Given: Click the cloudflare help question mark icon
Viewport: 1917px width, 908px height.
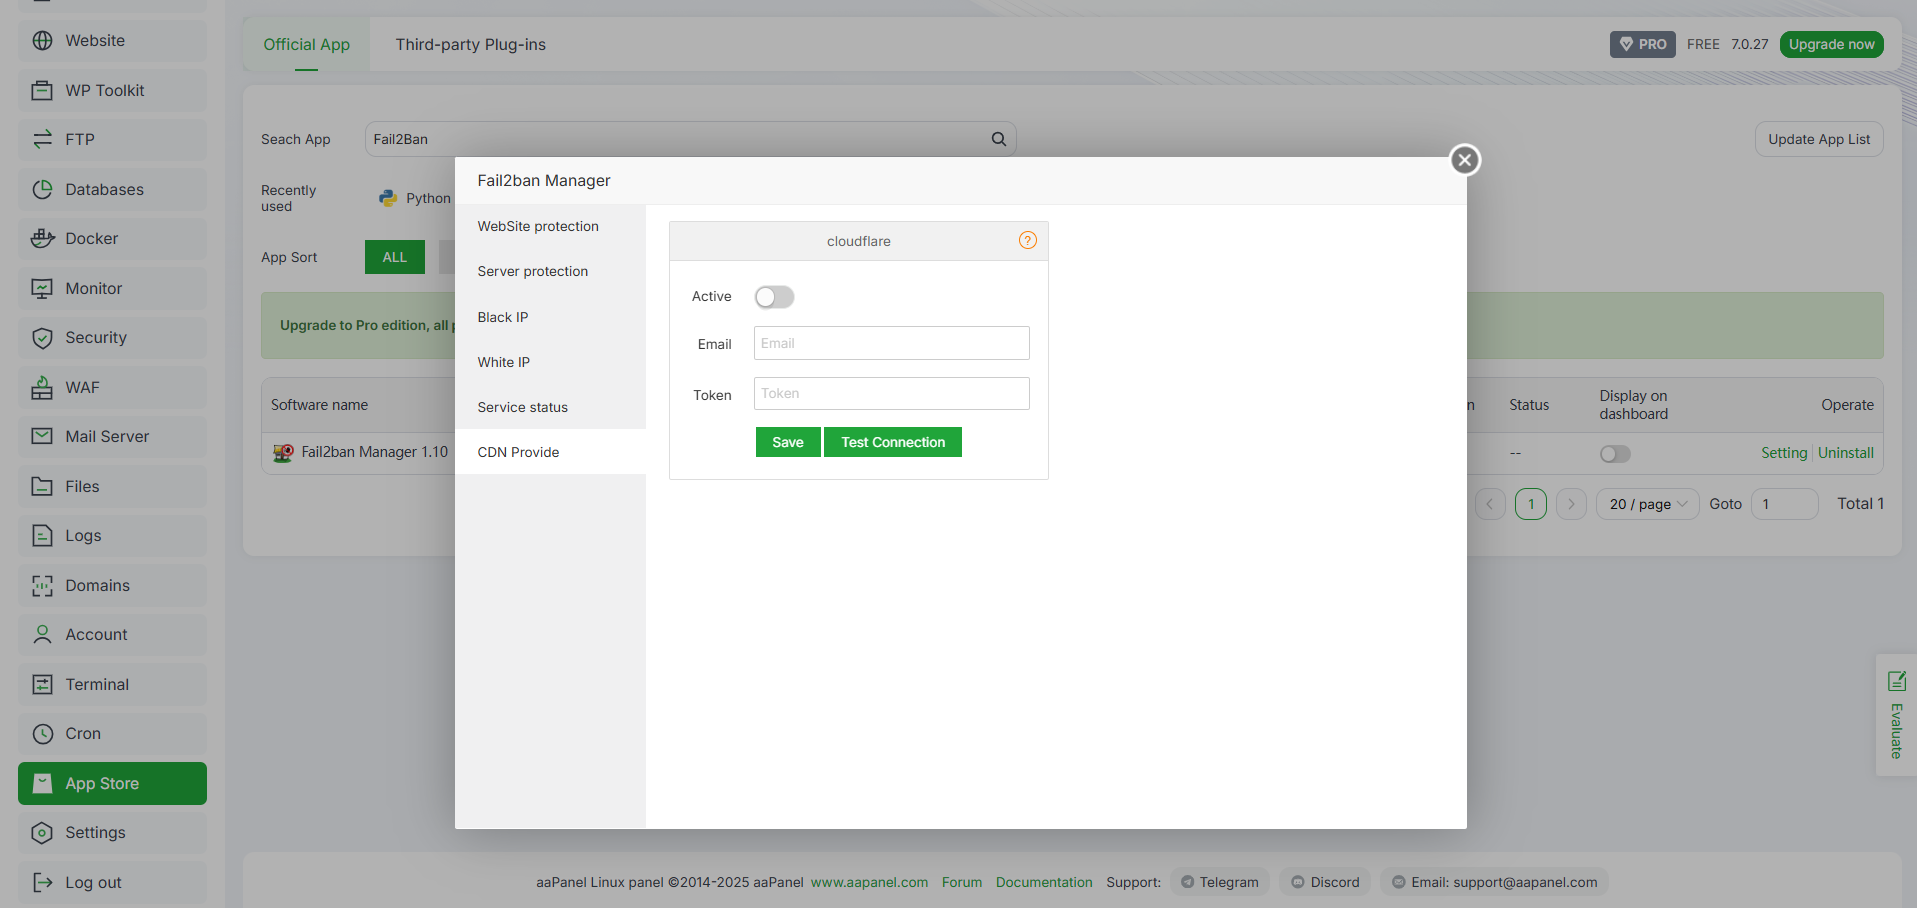Looking at the screenshot, I should click(x=1028, y=240).
